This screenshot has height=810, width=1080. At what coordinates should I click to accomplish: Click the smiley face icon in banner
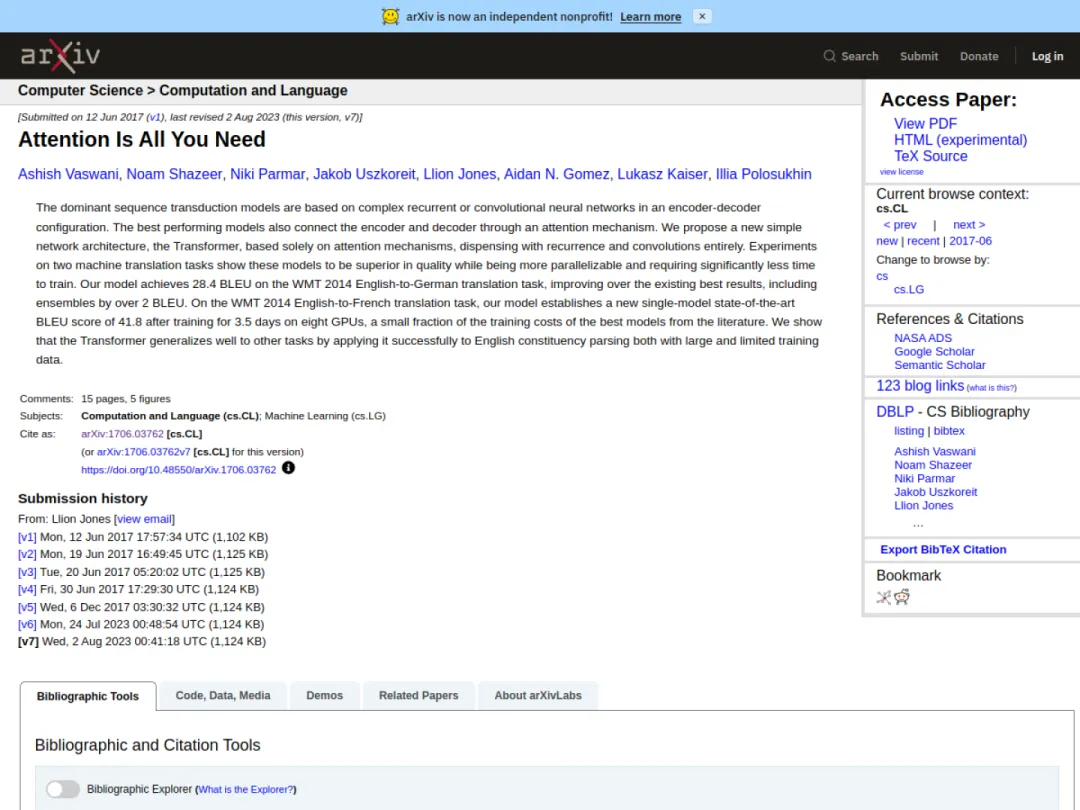391,17
